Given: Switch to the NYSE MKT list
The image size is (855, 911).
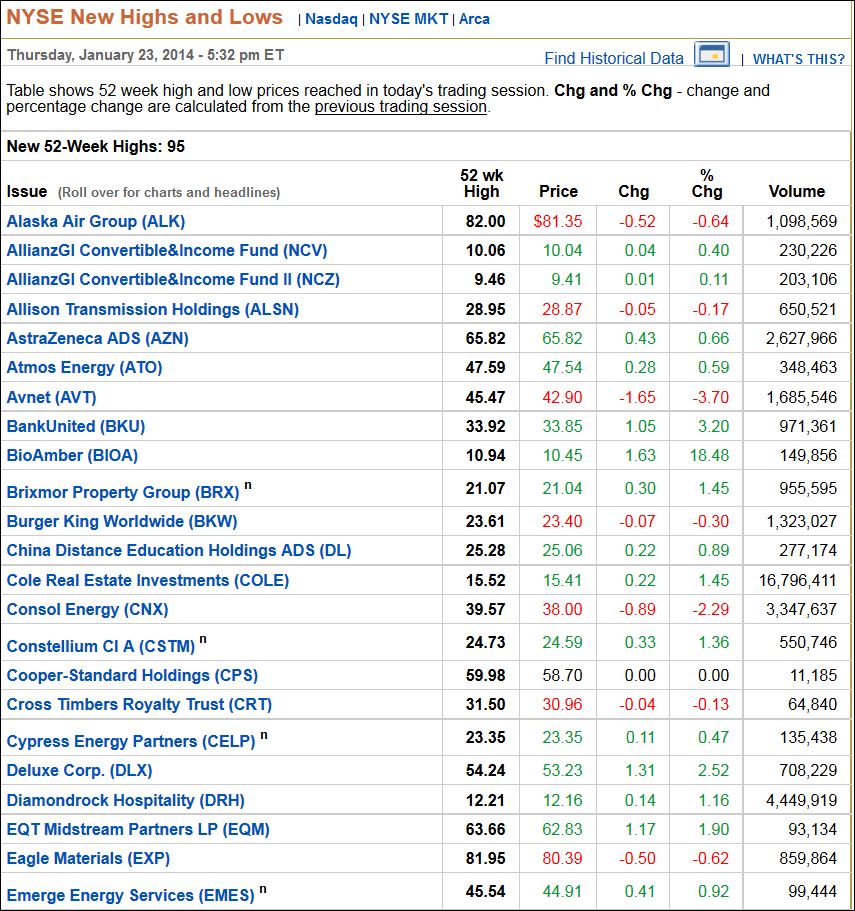Looking at the screenshot, I should 408,19.
